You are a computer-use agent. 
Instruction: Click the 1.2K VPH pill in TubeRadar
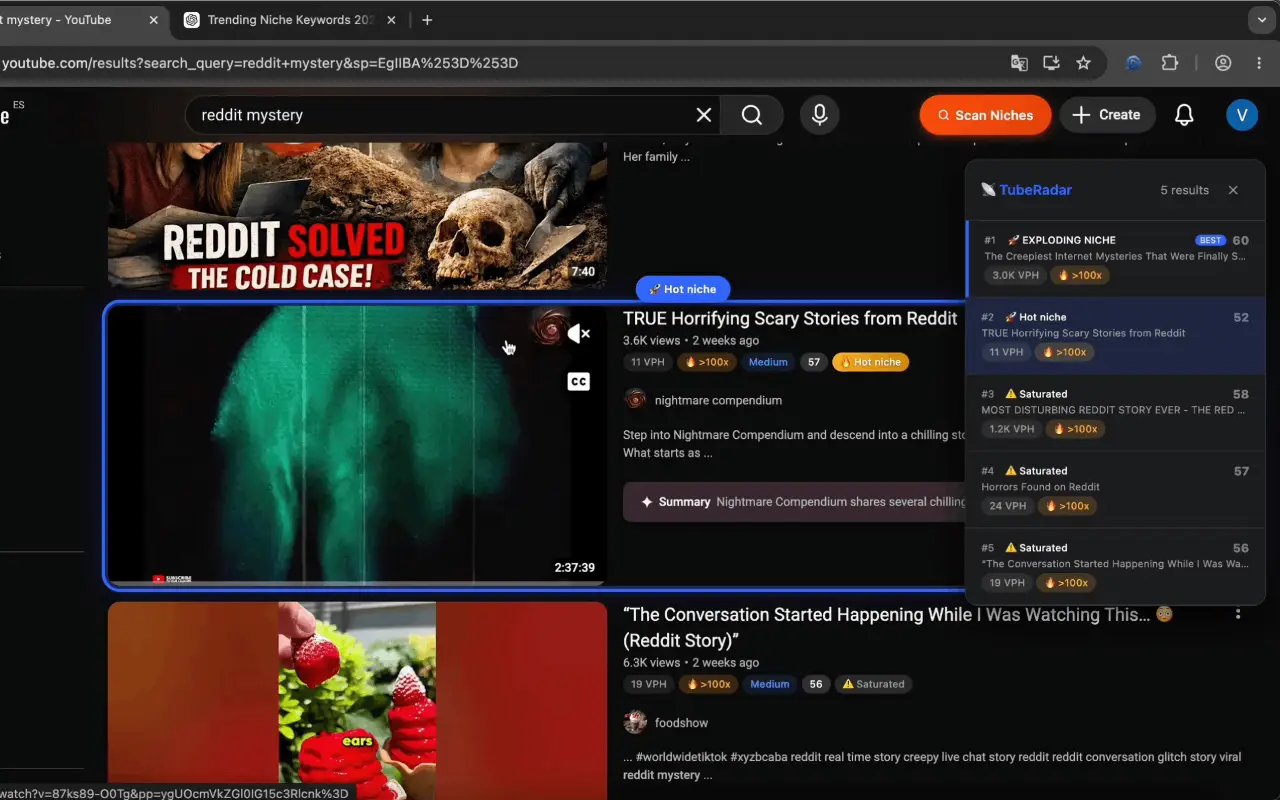[1012, 429]
